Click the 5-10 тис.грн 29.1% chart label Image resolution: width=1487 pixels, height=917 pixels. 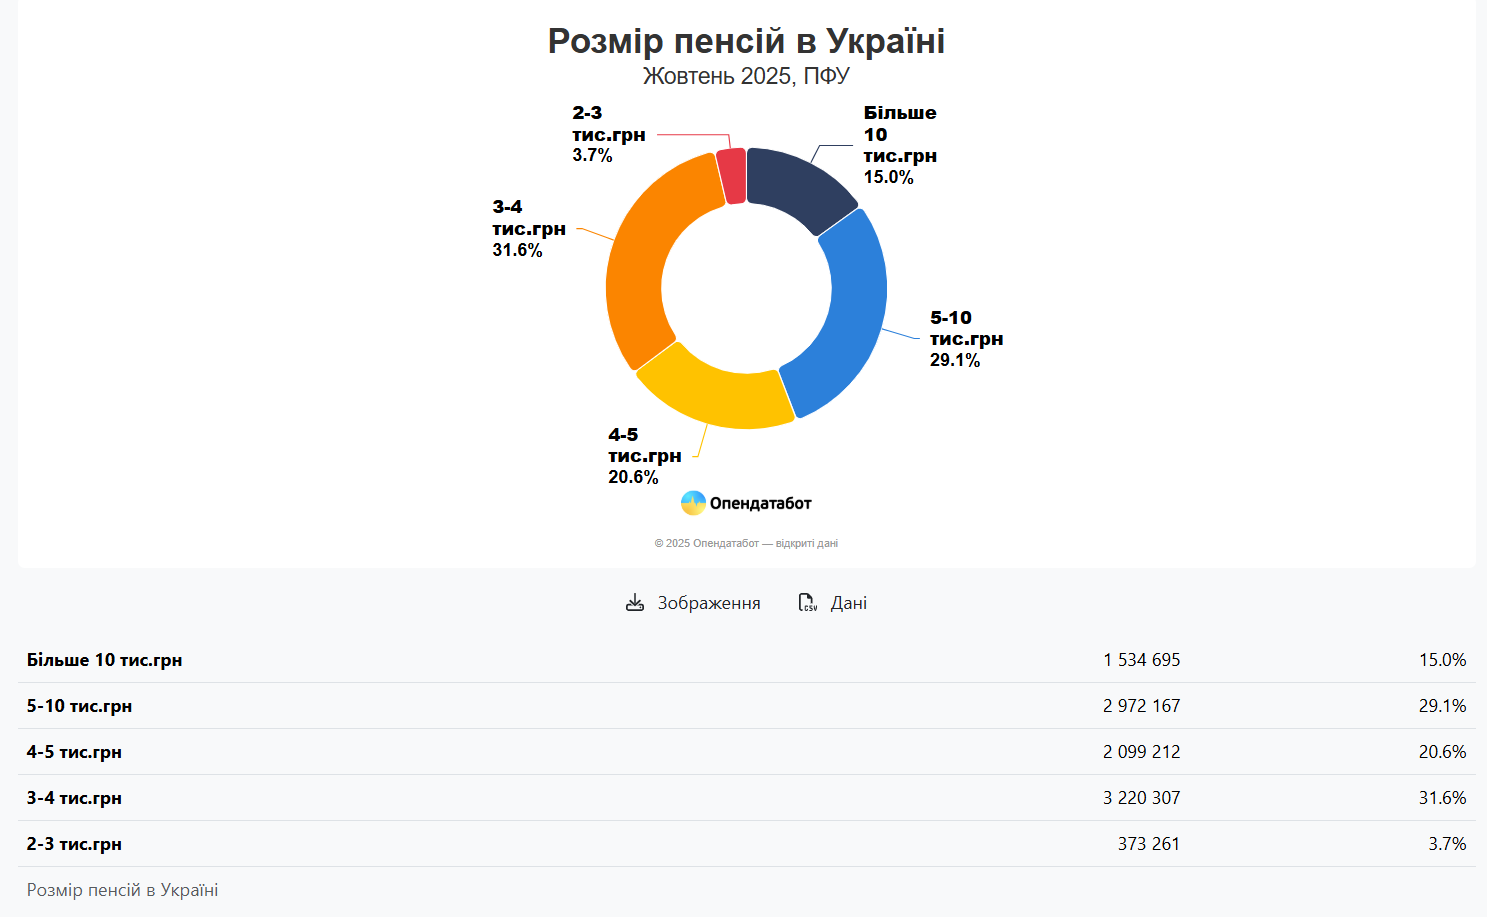(965, 339)
